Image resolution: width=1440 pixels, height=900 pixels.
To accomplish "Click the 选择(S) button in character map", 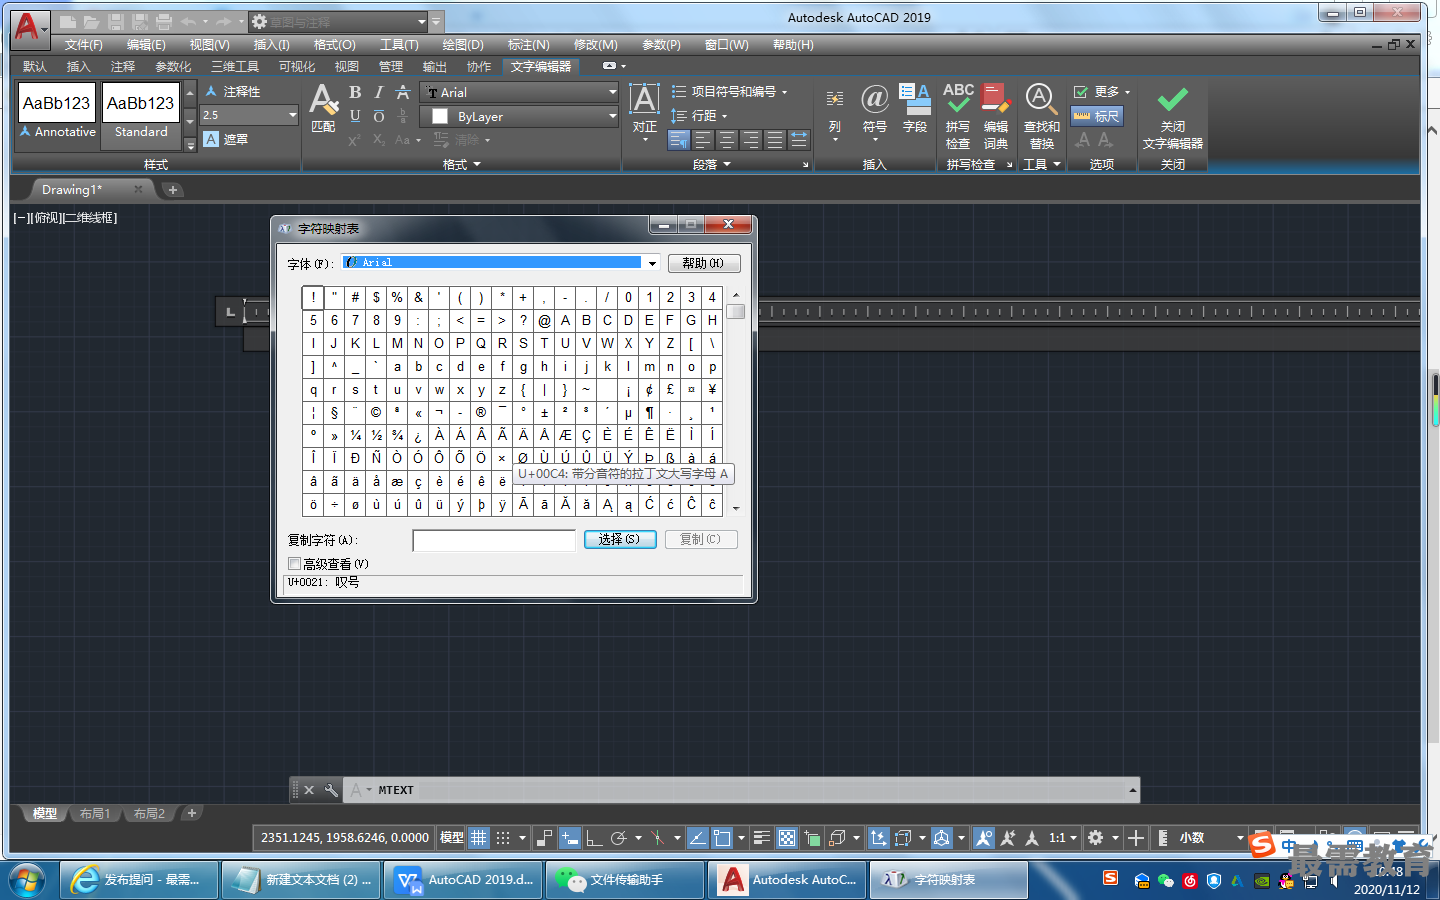I will 620,539.
